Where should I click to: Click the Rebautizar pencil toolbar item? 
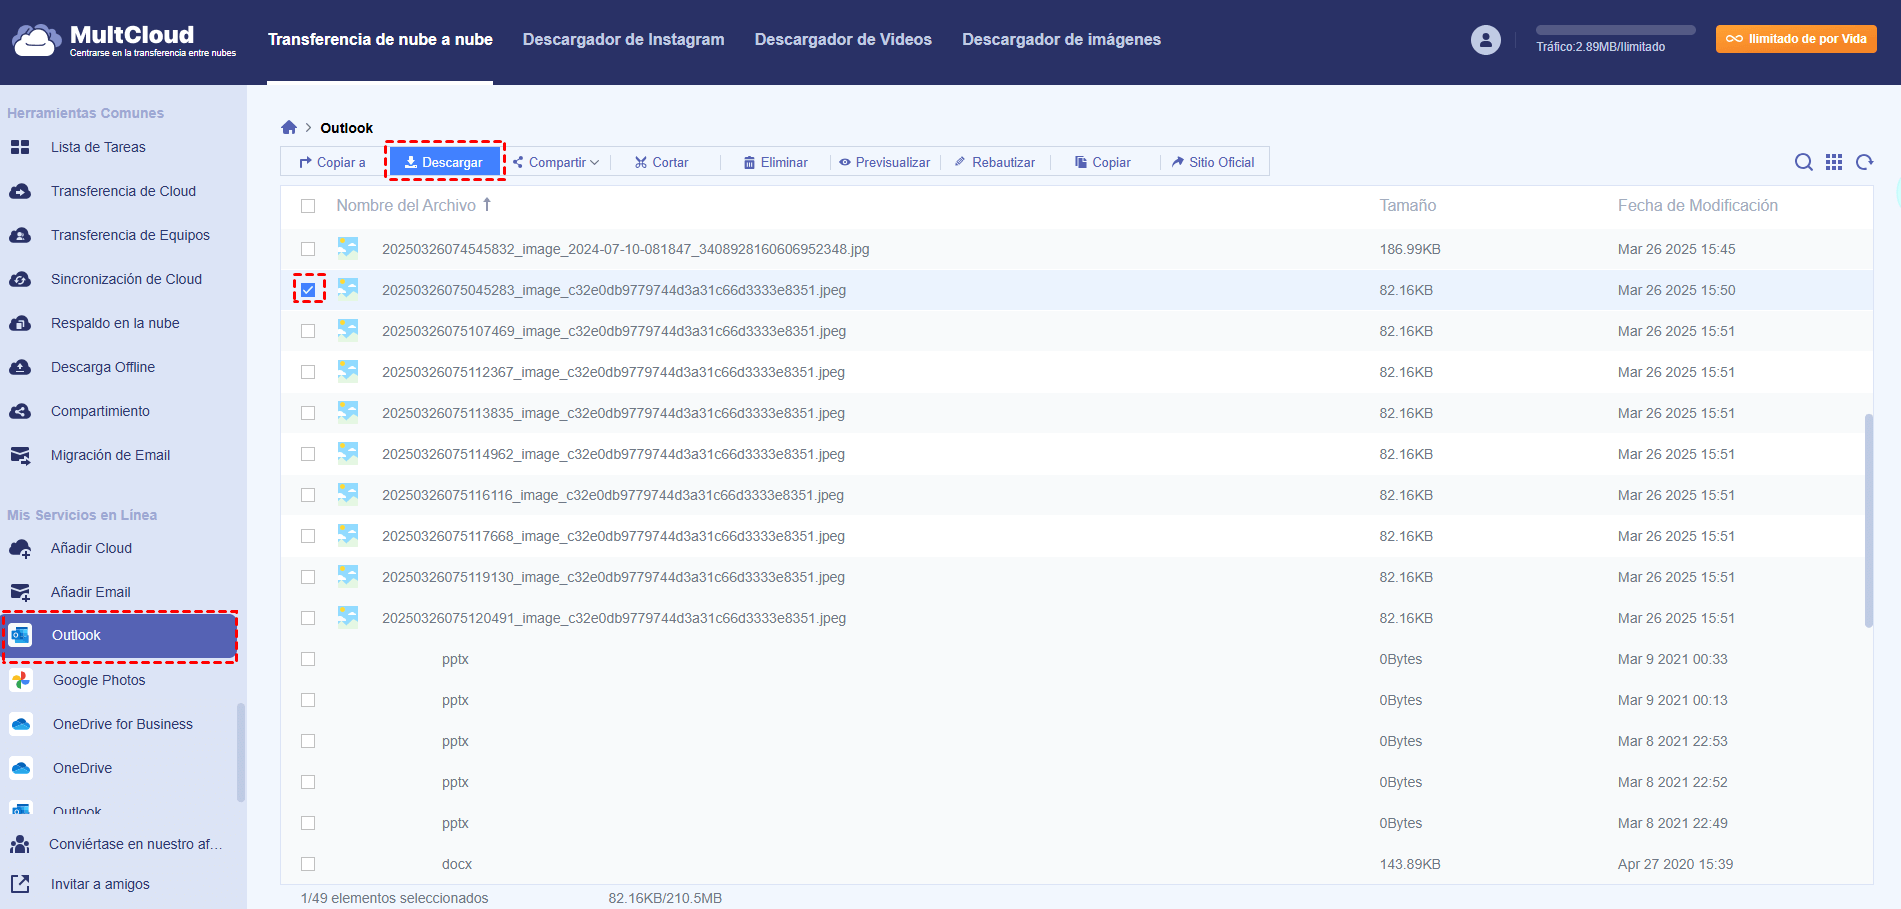994,162
